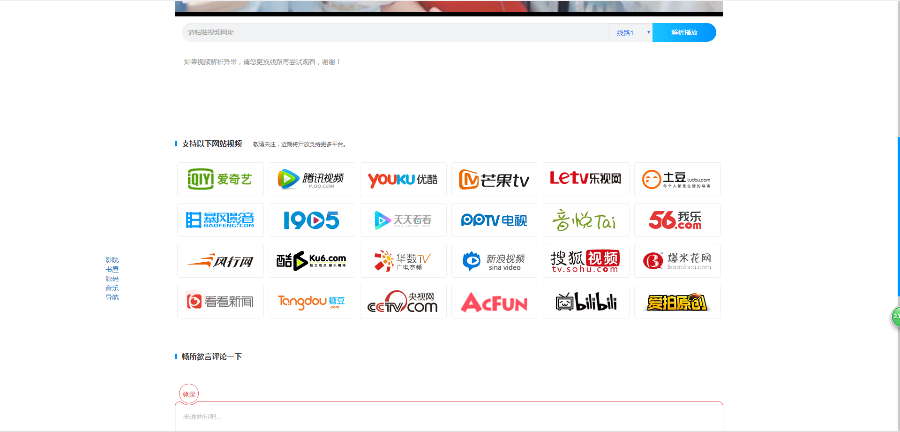Image resolution: width=900 pixels, height=432 pixels.
Task: Select the Youku 优酷 logo tile
Action: (404, 179)
